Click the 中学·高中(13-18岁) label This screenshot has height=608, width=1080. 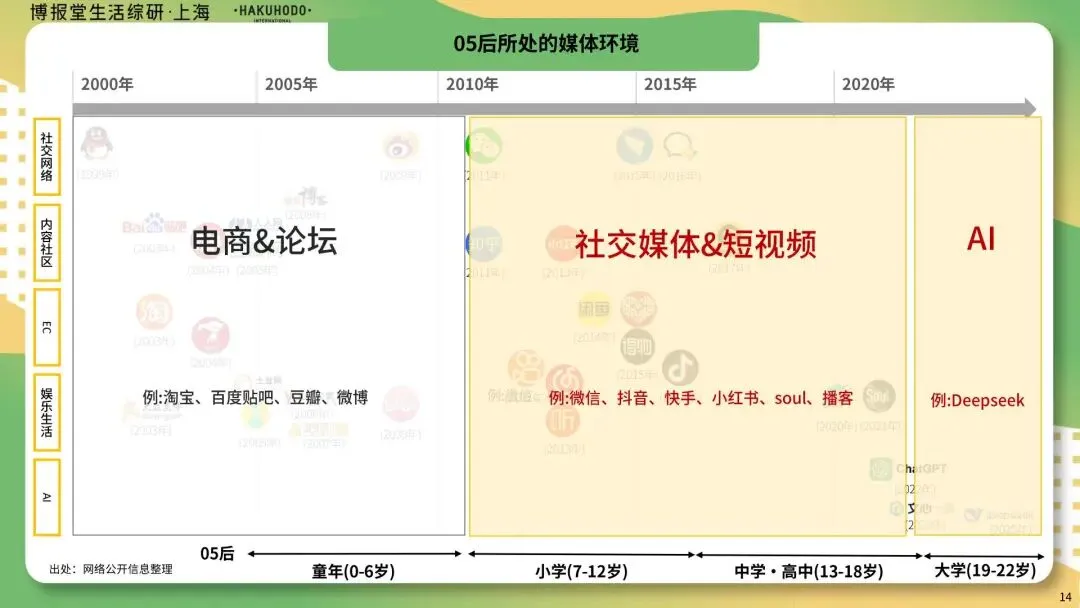[809, 572]
